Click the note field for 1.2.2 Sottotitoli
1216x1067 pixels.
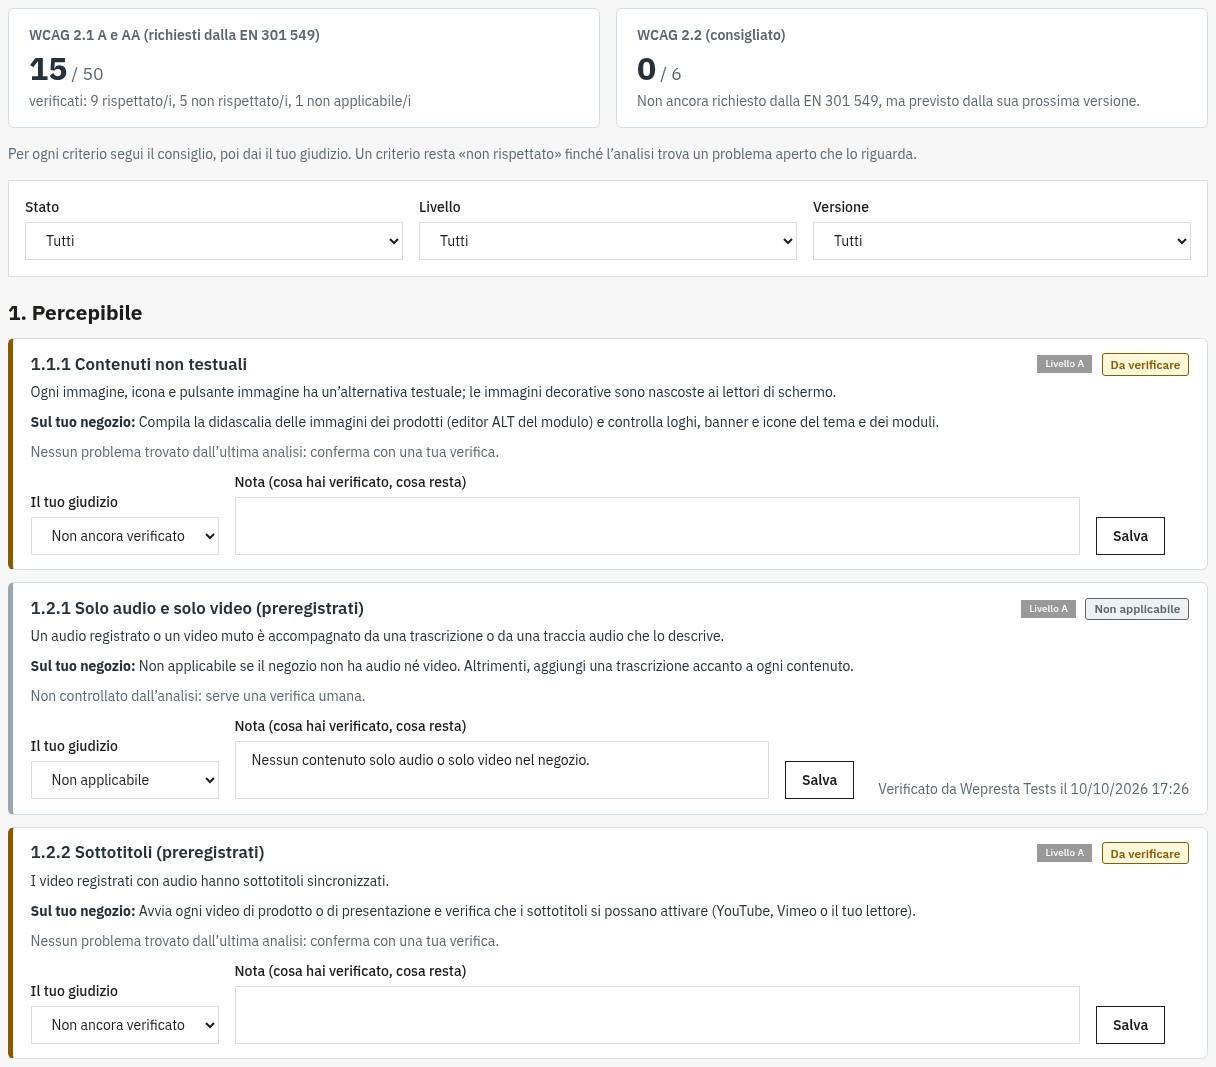657,1015
